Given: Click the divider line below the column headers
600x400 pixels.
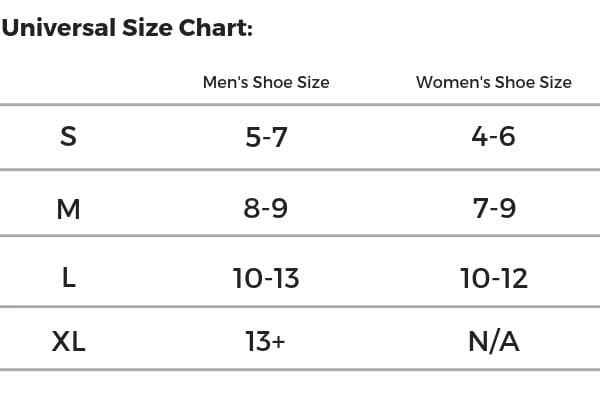Looking at the screenshot, I should click(x=300, y=104).
